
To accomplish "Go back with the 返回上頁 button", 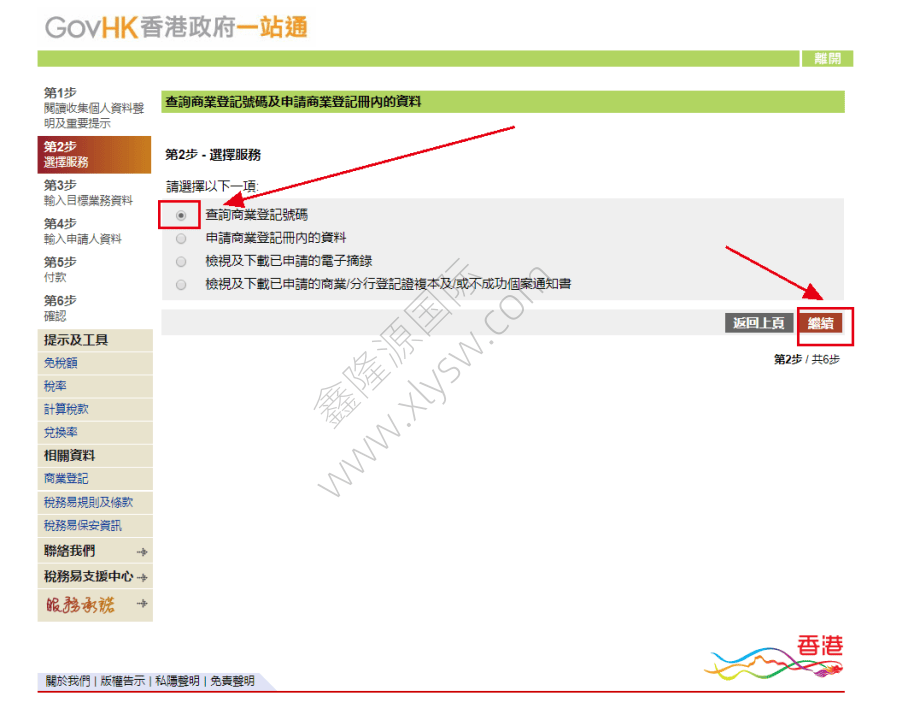I will [759, 323].
